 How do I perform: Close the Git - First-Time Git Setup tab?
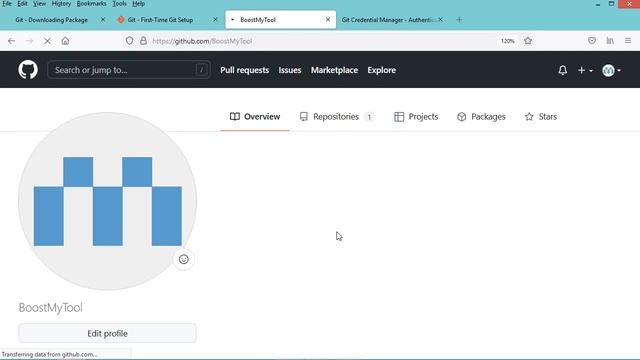coord(215,20)
